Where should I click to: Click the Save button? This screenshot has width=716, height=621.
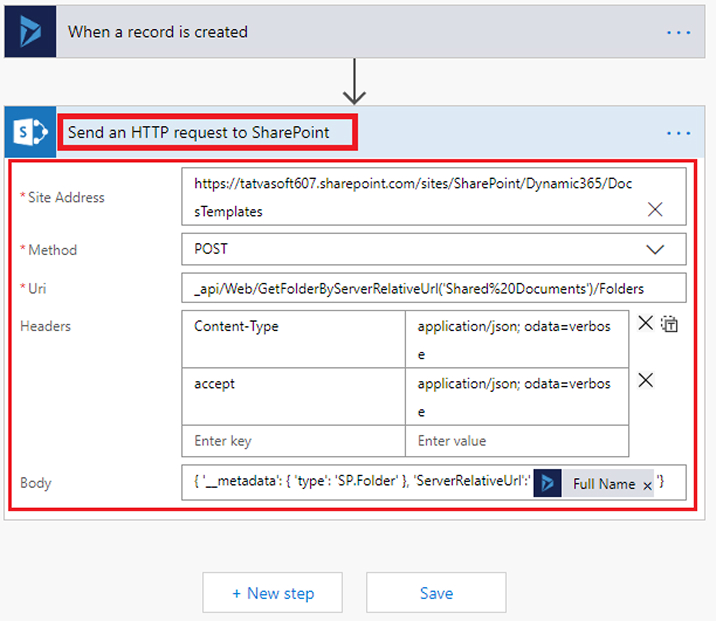[436, 593]
